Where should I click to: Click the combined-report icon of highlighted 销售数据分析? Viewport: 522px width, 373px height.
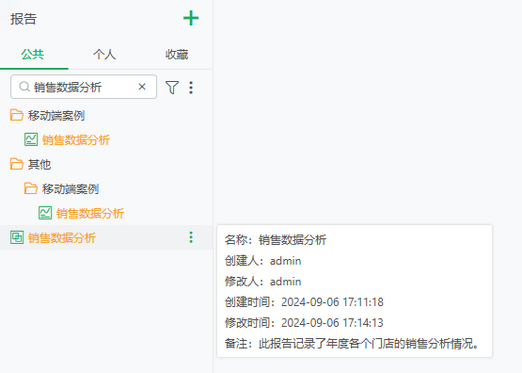[17, 237]
